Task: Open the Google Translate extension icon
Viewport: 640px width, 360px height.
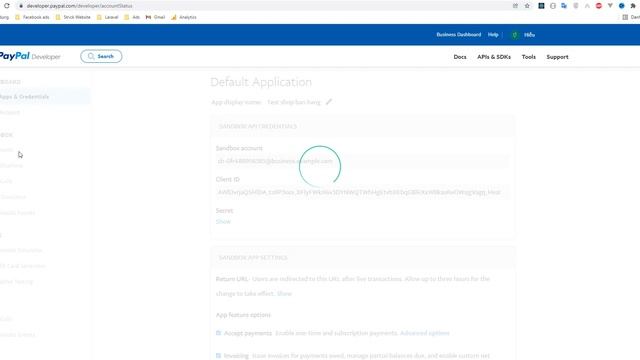Action: coord(564,6)
